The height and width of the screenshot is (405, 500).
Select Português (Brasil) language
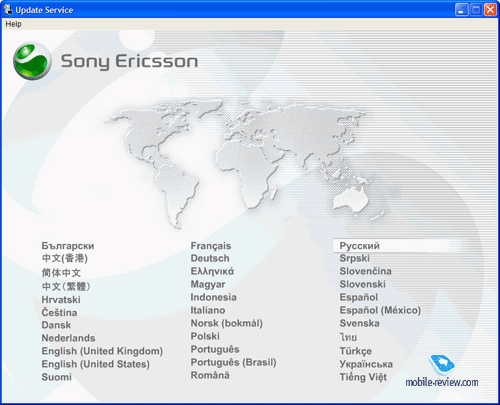pyautogui.click(x=233, y=362)
